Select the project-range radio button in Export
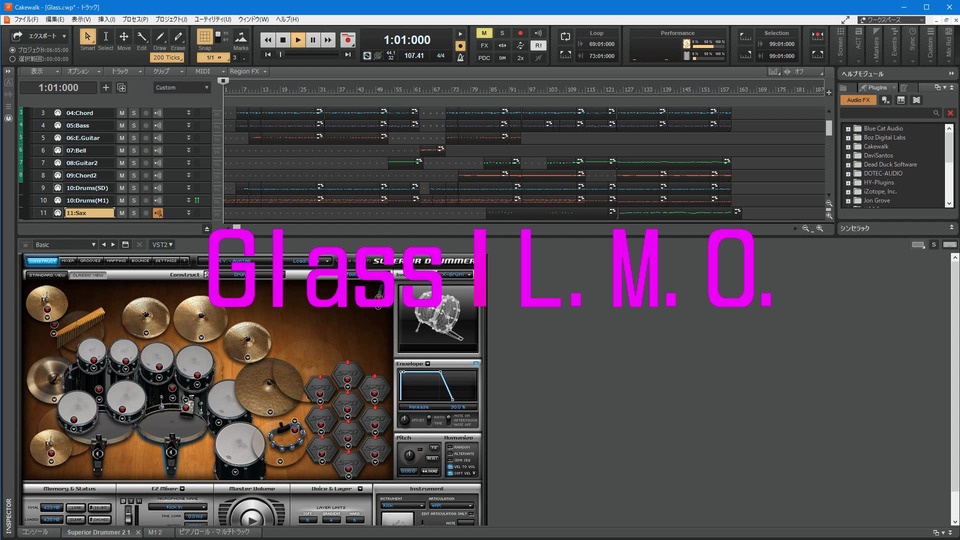This screenshot has height=540, width=960. (12, 50)
